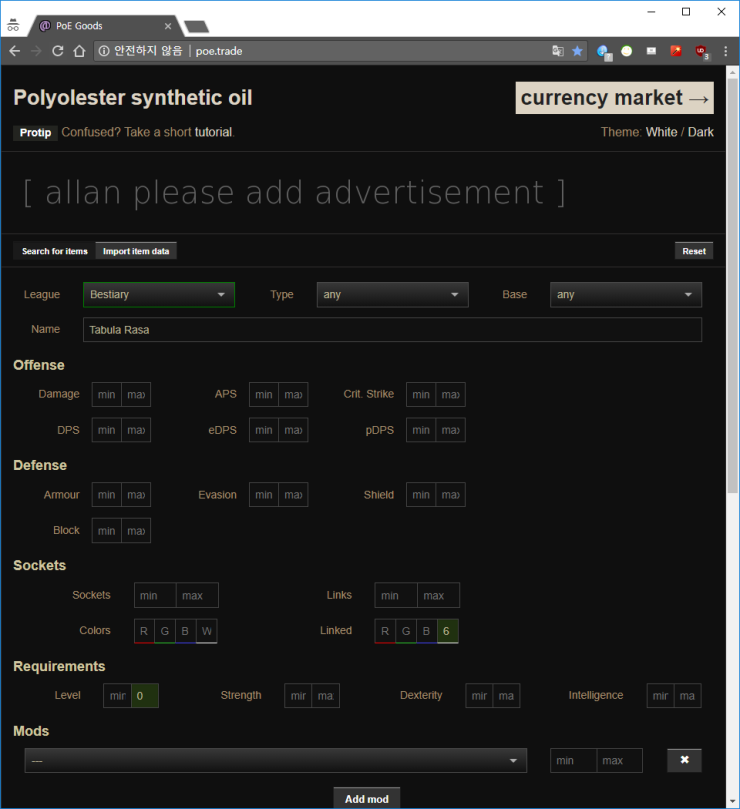
Task: Click the pDPS min field
Action: tap(421, 430)
